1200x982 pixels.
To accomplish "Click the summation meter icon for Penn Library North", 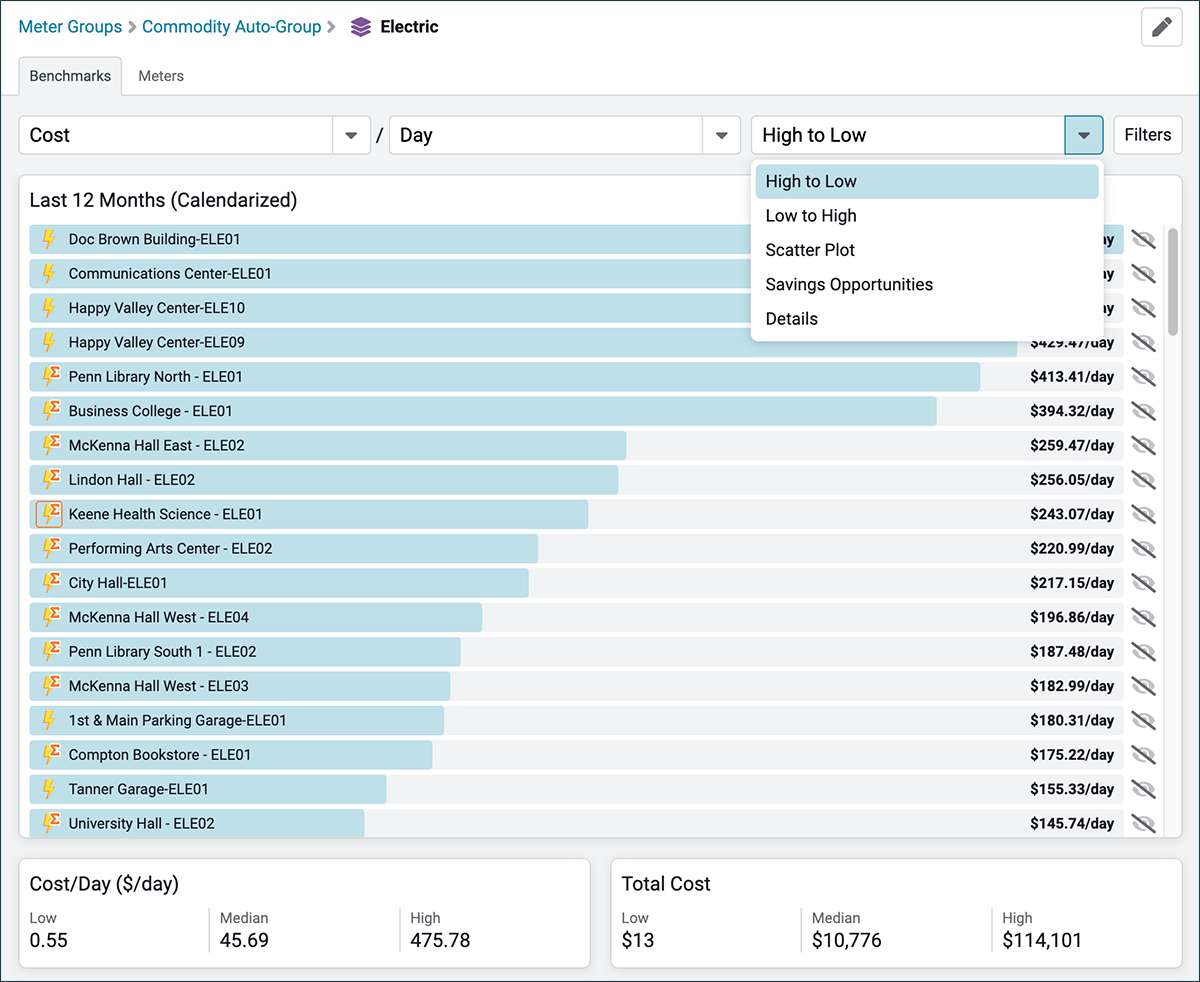I will pyautogui.click(x=53, y=376).
